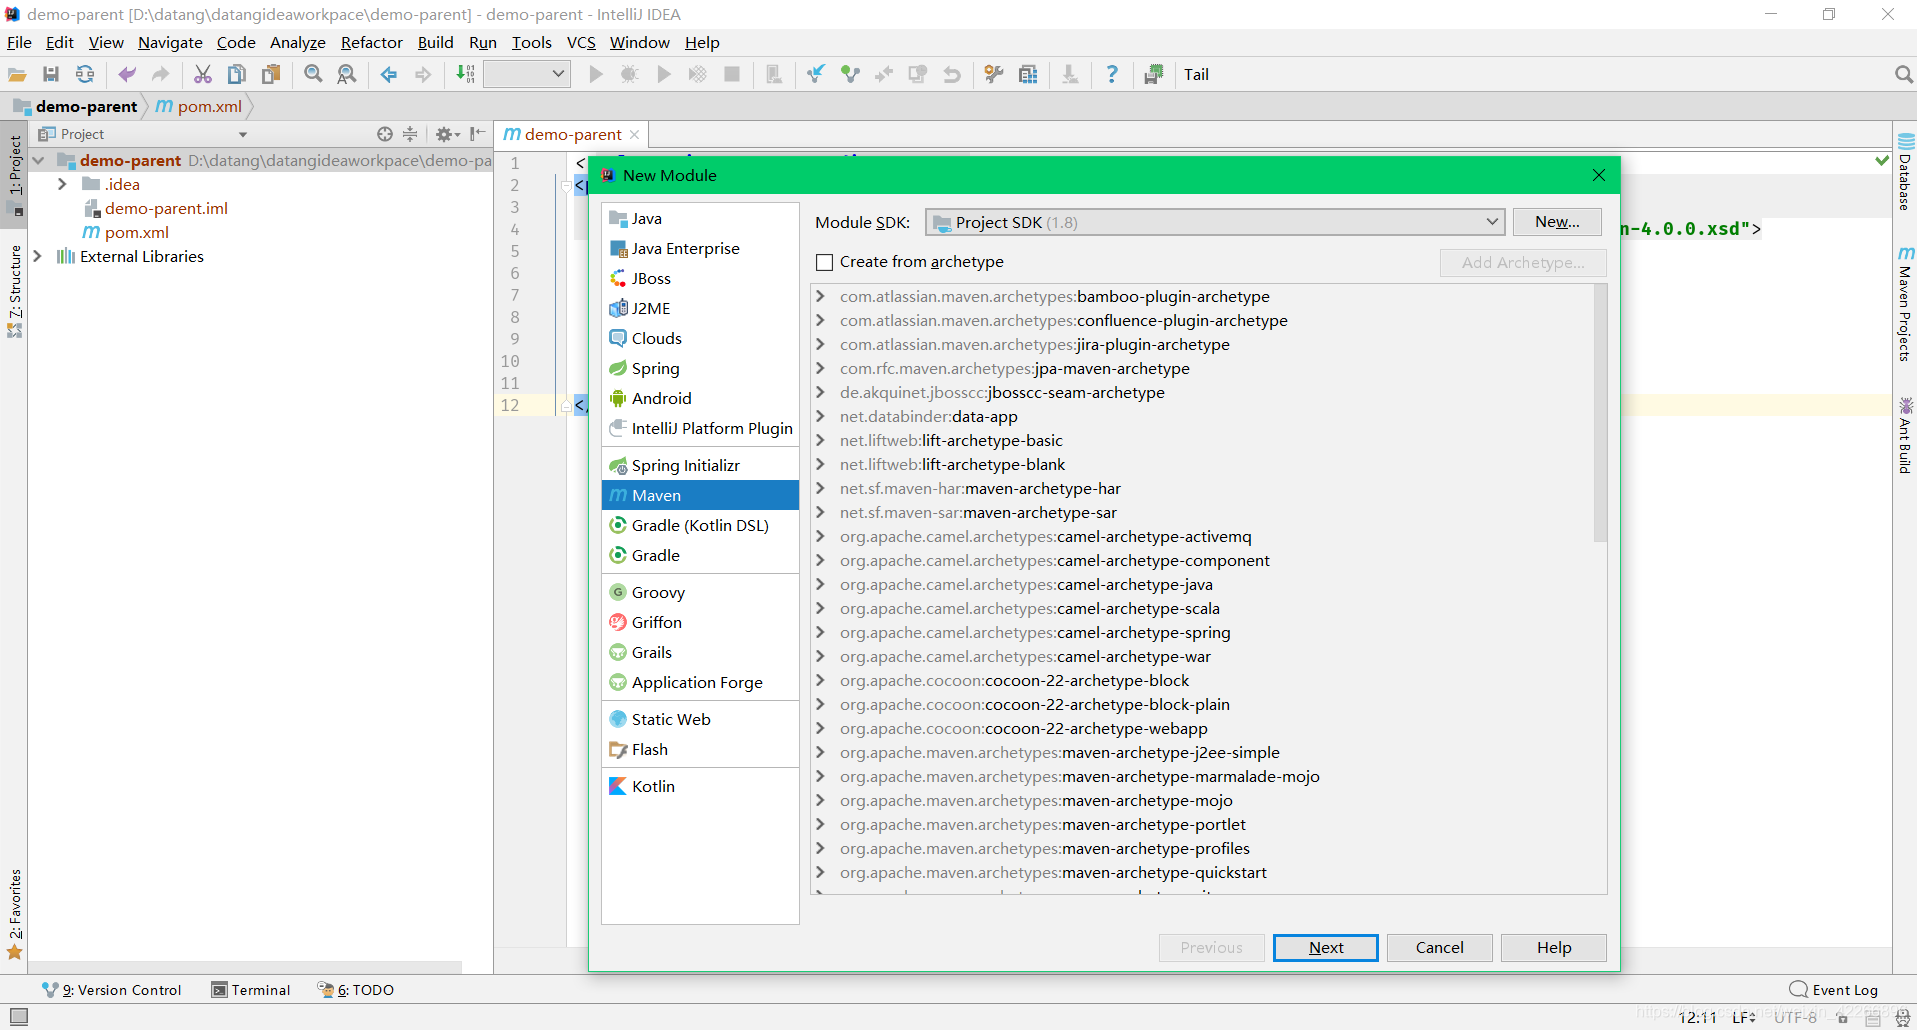
Task: Select Spring Initializr module type
Action: pyautogui.click(x=700, y=465)
